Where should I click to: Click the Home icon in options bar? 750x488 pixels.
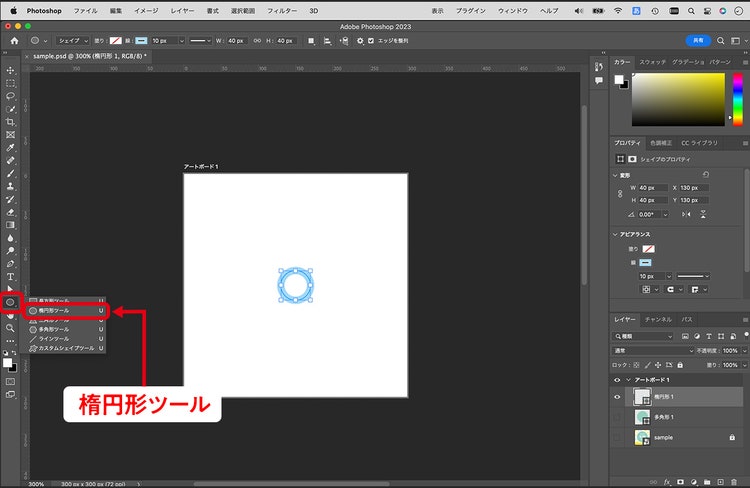tap(14, 41)
